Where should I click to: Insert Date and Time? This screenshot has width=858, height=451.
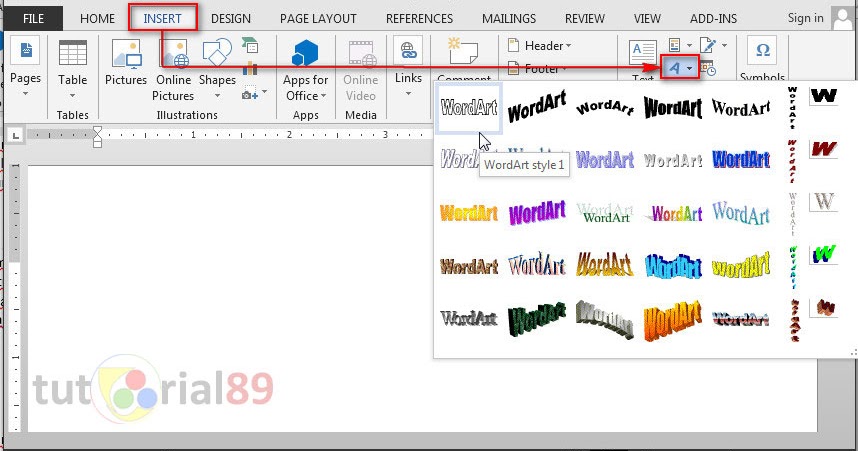[708, 69]
